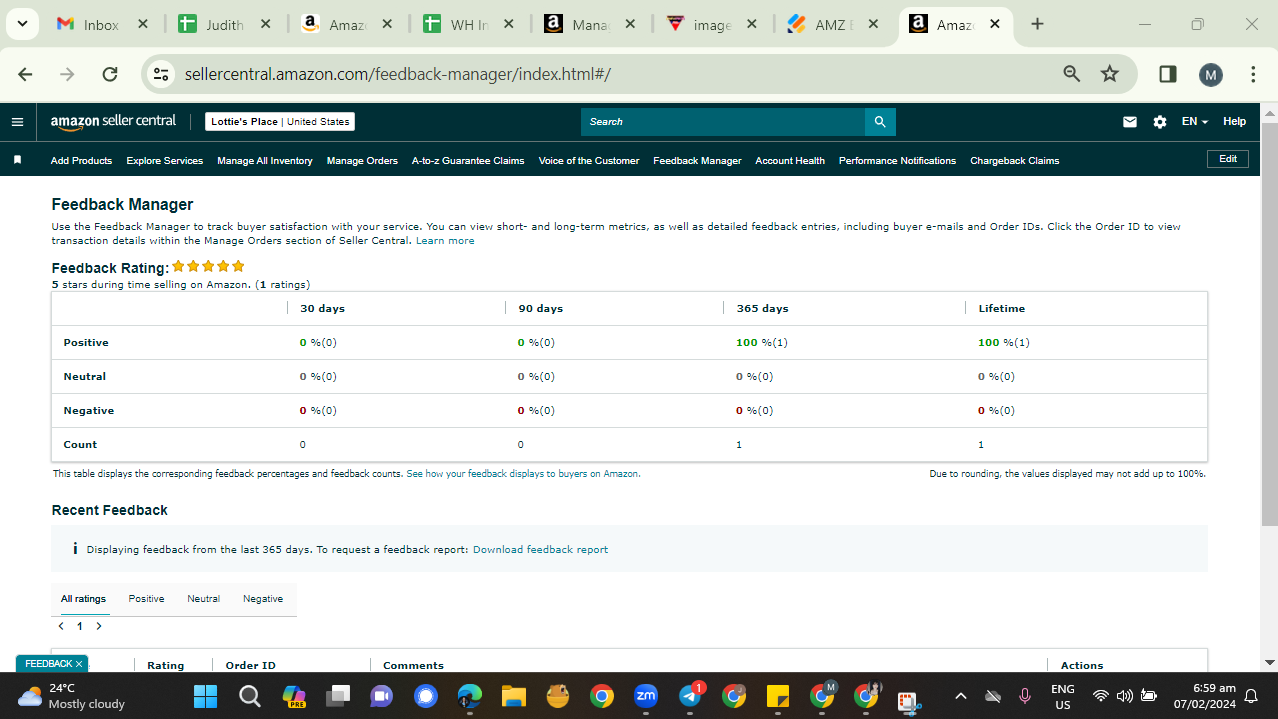Select the Negative ratings tab

[x=263, y=599]
